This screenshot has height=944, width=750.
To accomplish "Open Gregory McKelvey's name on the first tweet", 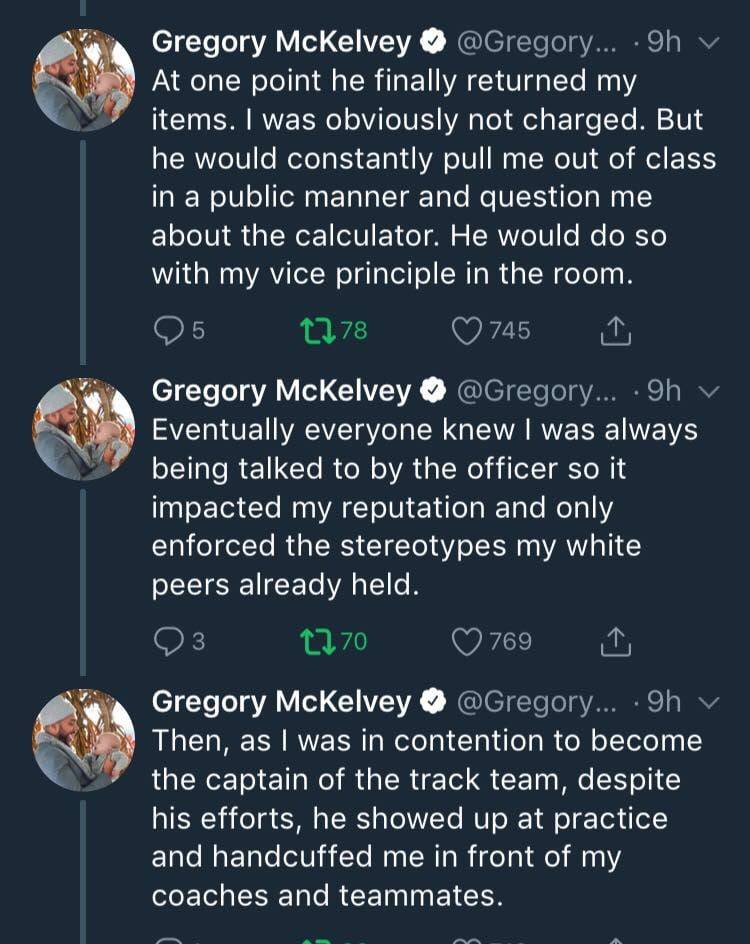I will point(281,42).
